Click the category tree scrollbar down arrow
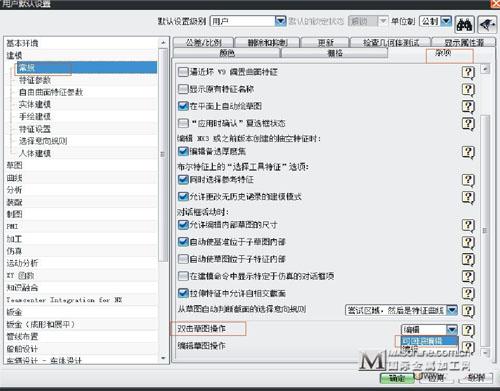 click(163, 358)
